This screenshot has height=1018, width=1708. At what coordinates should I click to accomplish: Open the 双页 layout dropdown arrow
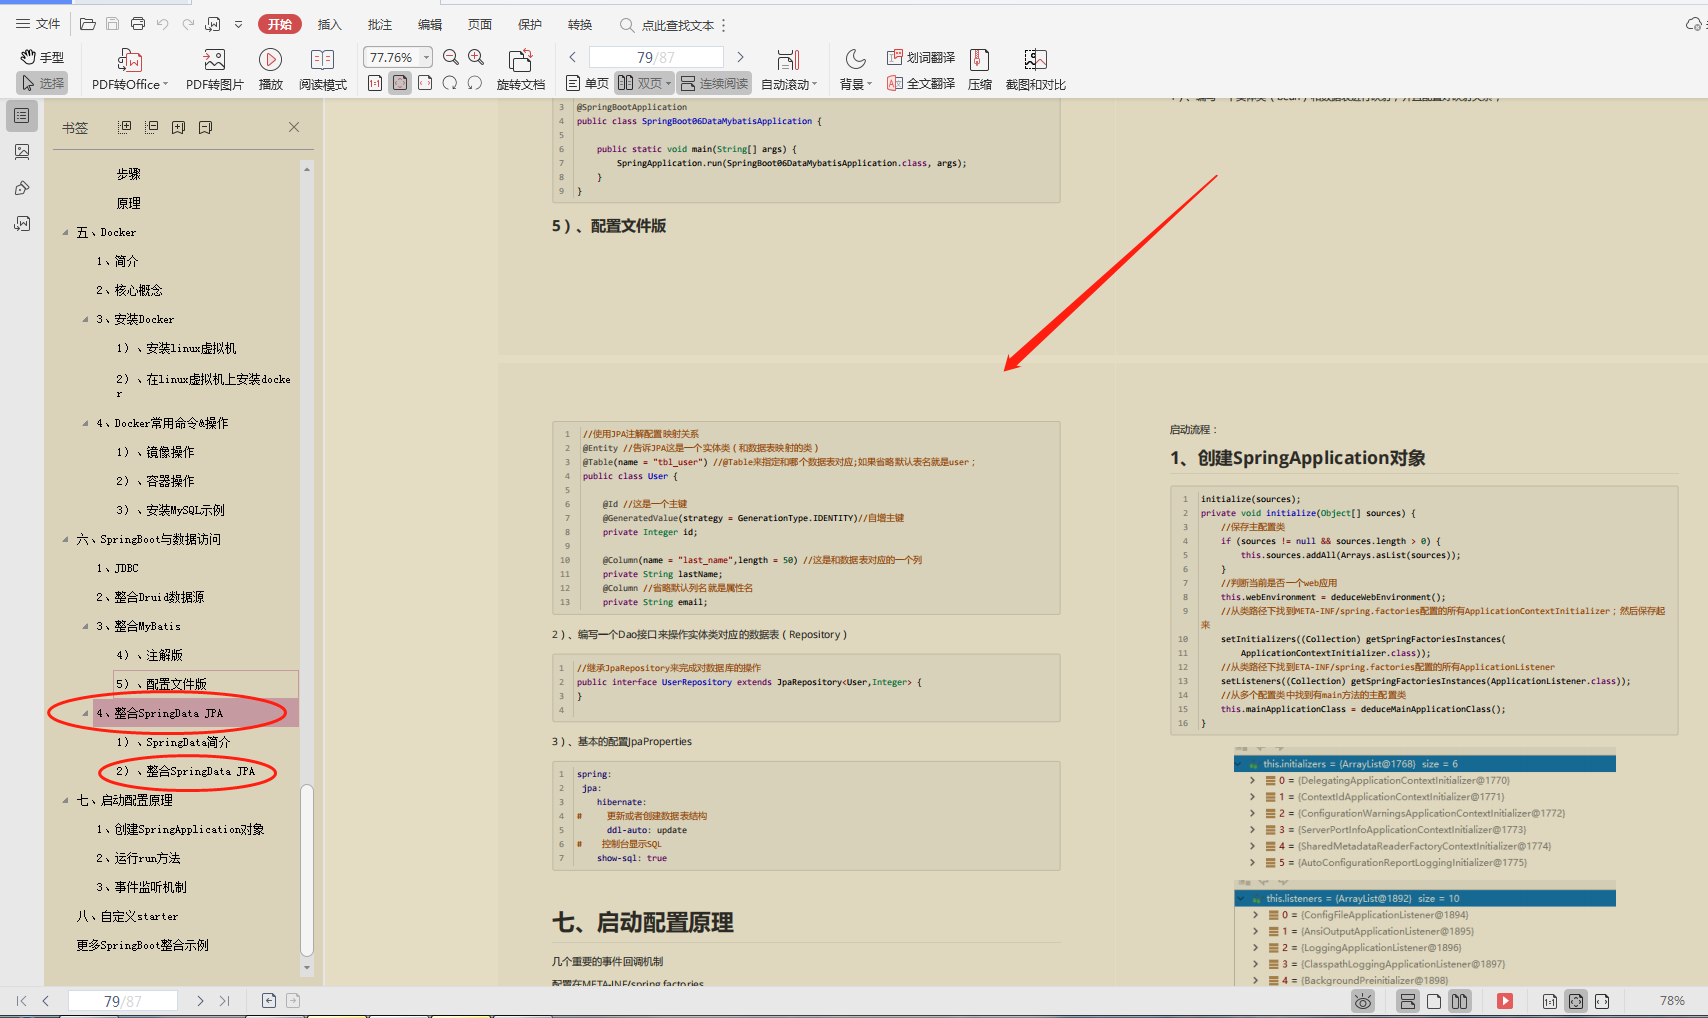pyautogui.click(x=668, y=83)
